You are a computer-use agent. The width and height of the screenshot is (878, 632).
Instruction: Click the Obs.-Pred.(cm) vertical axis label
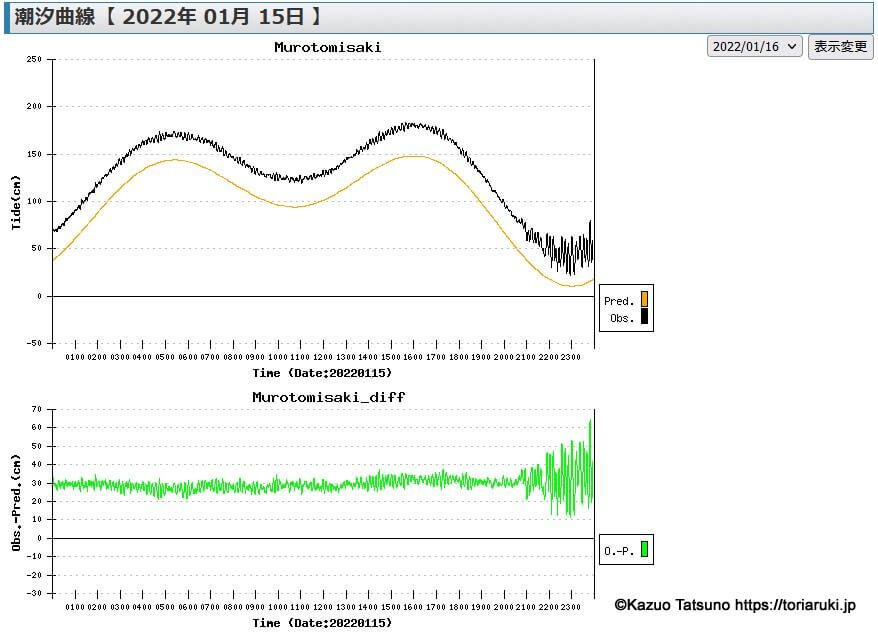tap(17, 501)
